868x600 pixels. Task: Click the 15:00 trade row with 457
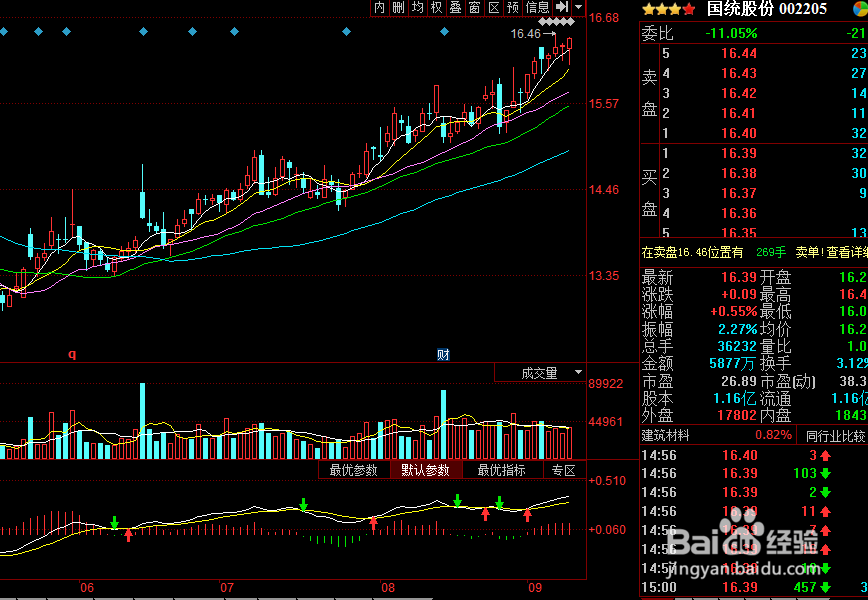point(754,587)
